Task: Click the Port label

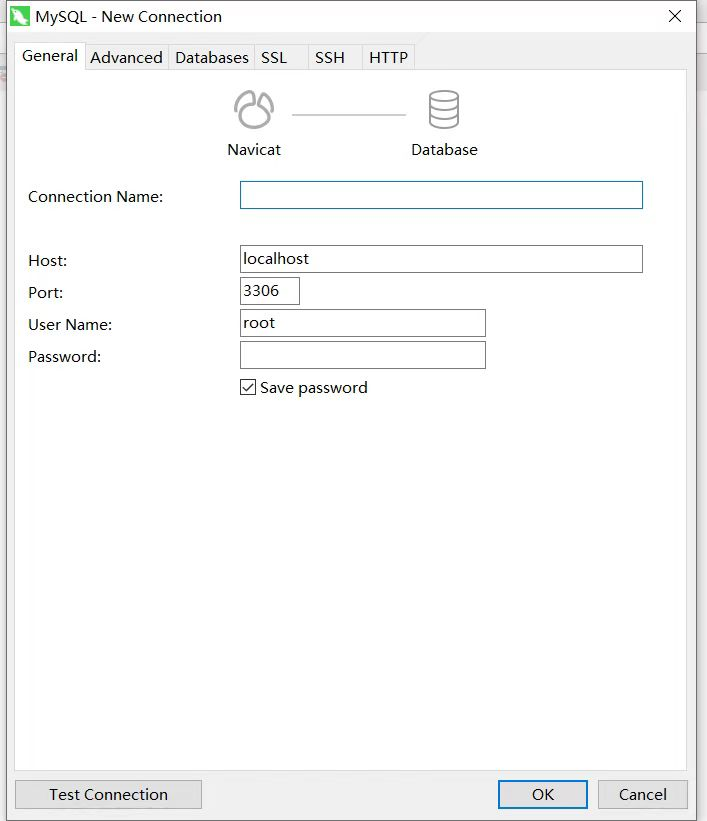Action: click(x=46, y=292)
